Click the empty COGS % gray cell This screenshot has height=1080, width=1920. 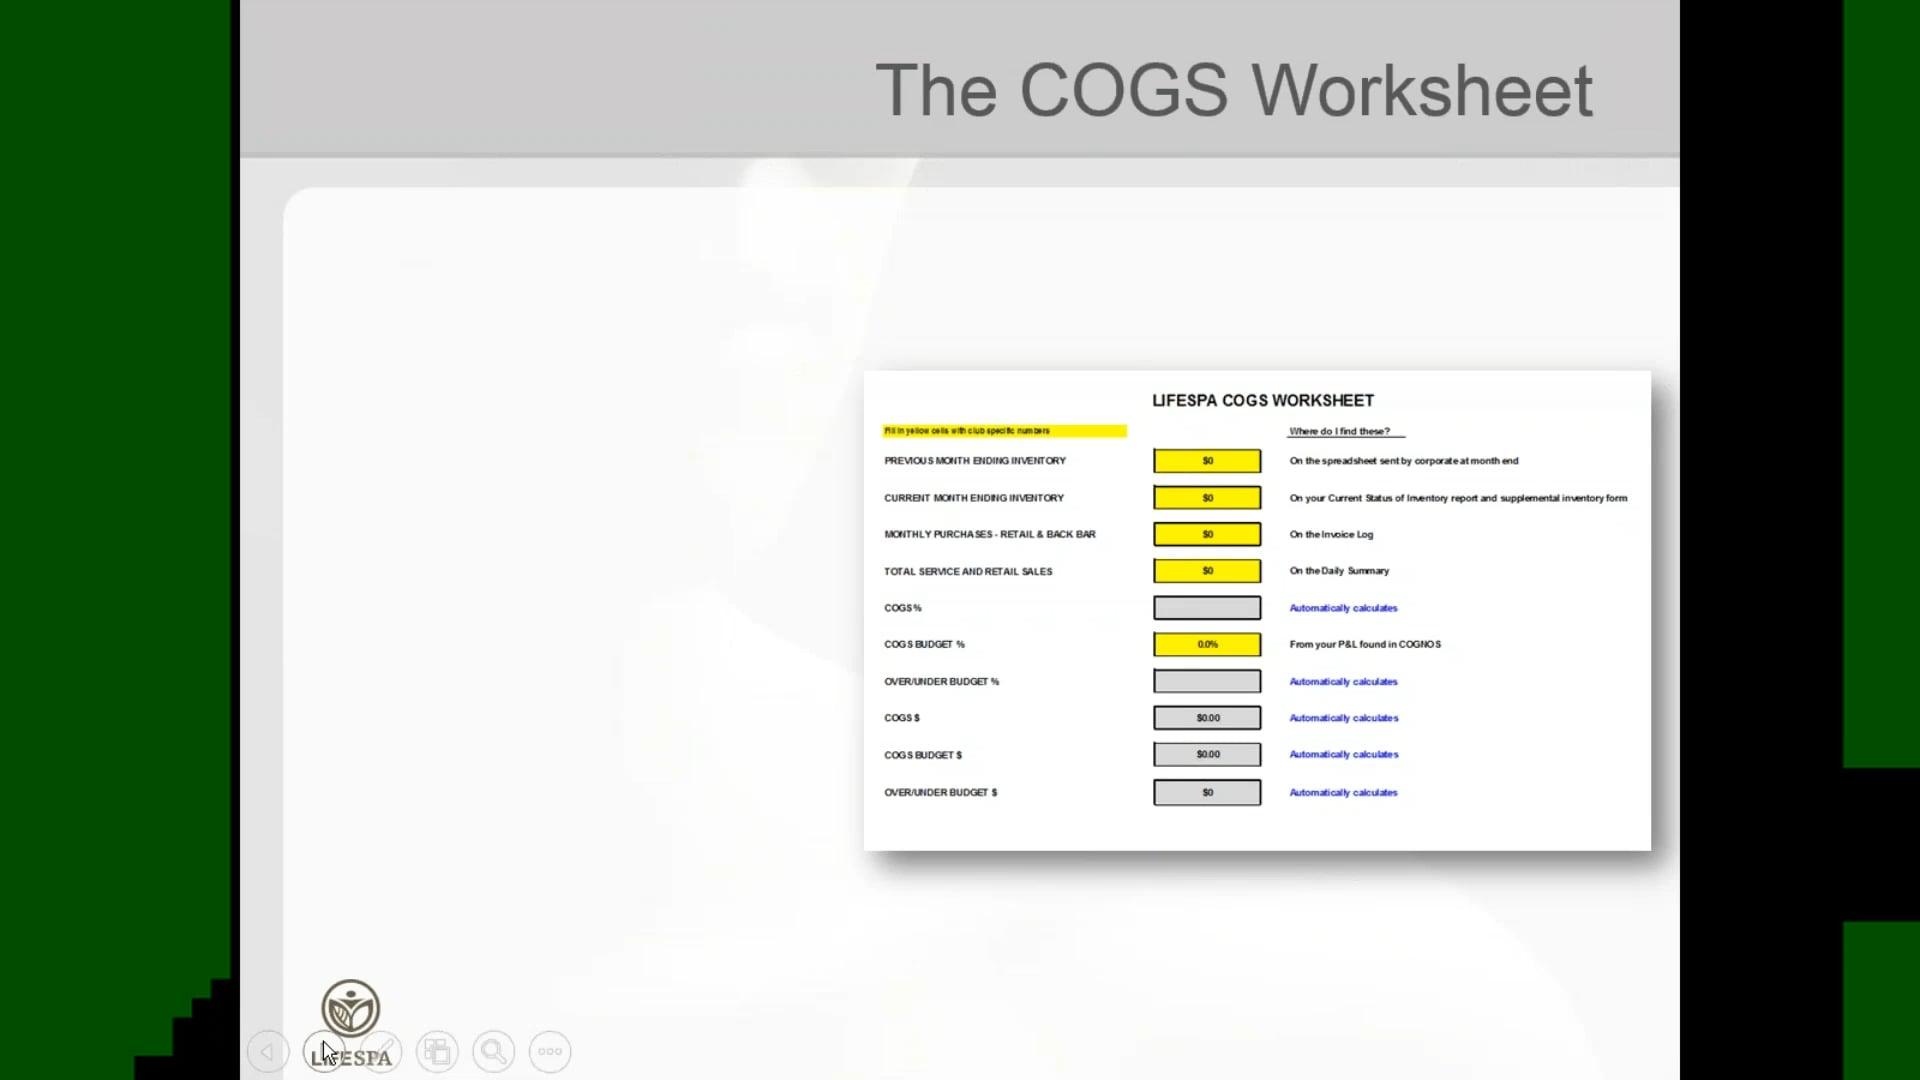pyautogui.click(x=1207, y=608)
